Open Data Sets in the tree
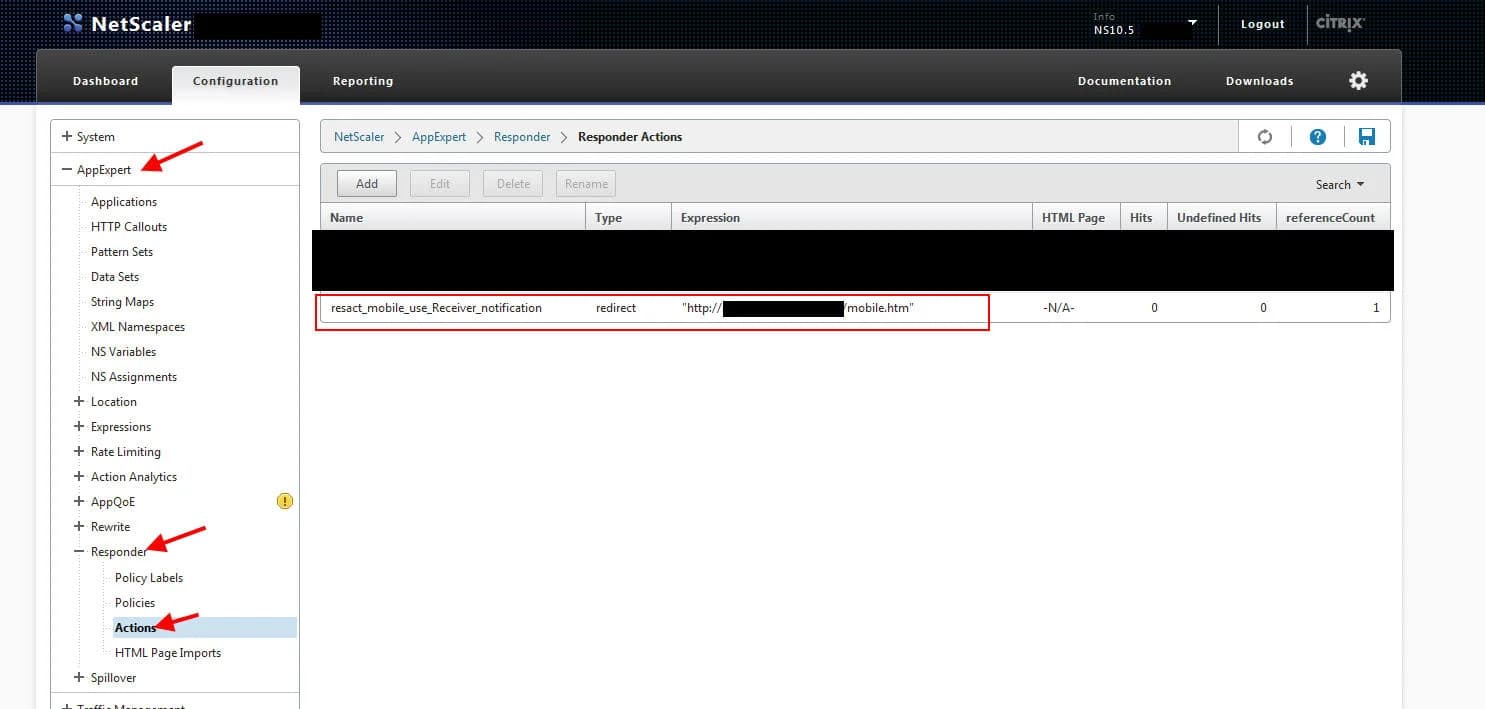Image resolution: width=1485 pixels, height=709 pixels. tap(115, 277)
